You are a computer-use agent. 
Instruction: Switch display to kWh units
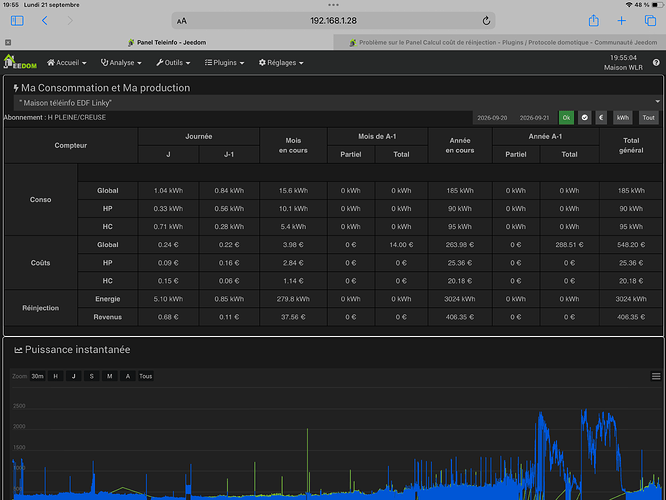623,118
